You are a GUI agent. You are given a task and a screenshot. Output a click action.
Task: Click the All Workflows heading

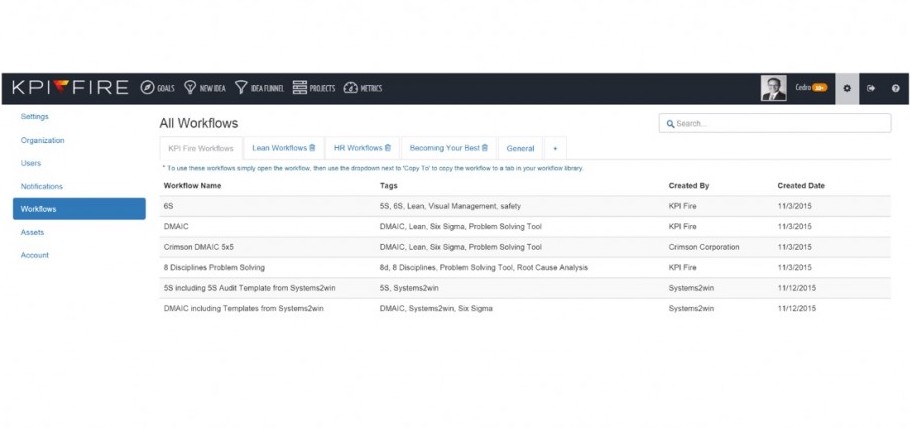coord(199,124)
